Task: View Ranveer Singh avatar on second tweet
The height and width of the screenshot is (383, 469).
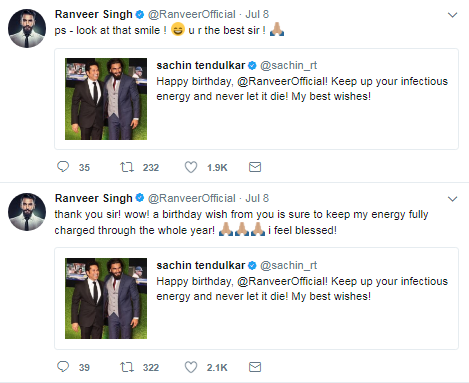Action: pos(27,212)
